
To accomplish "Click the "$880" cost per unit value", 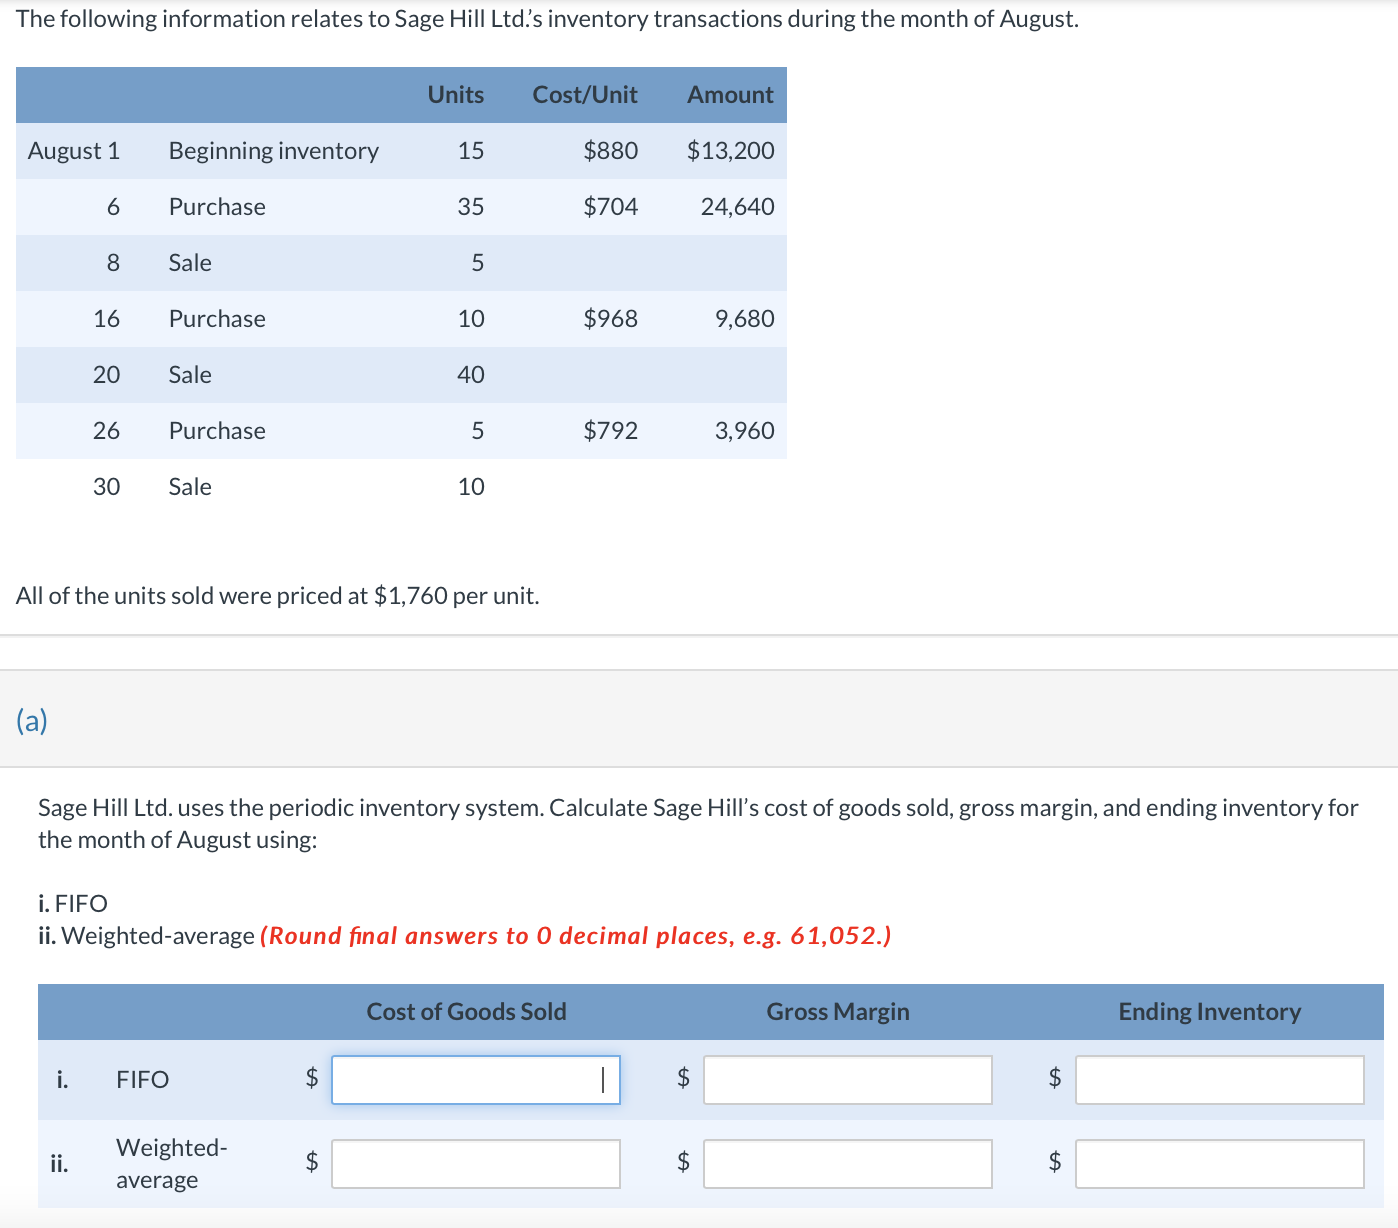I will tap(611, 151).
